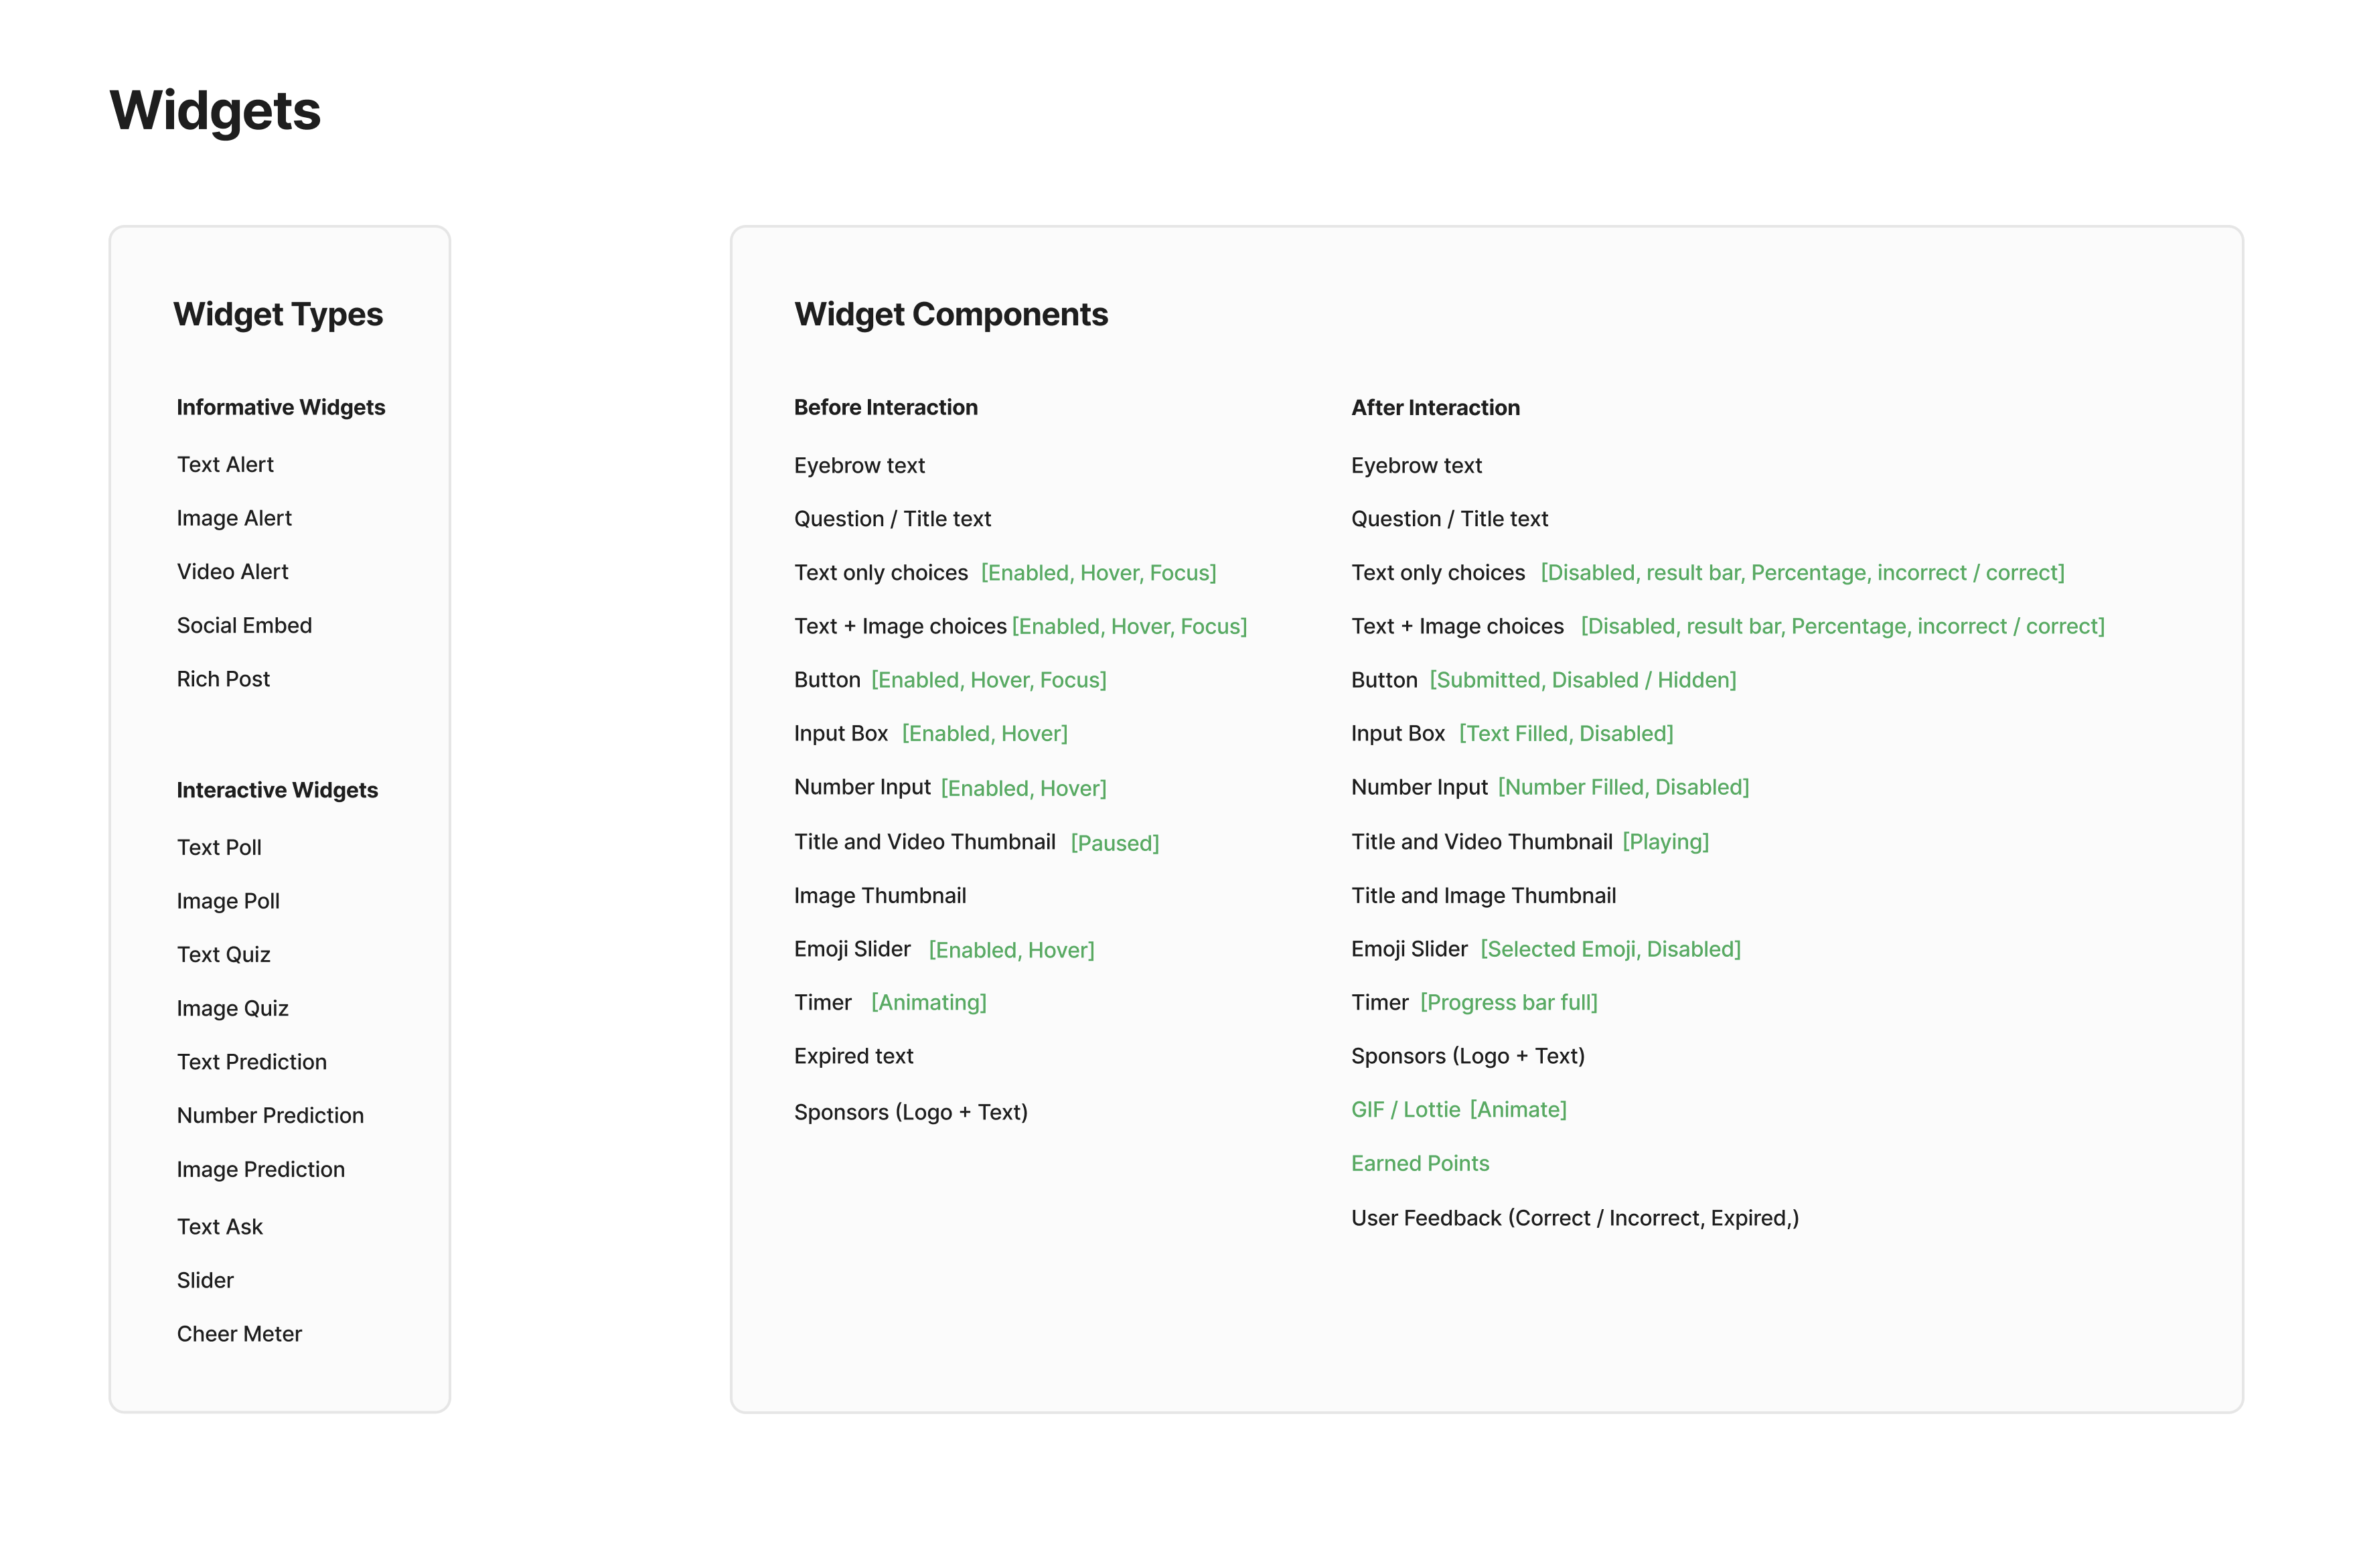The image size is (2353, 1568).
Task: Open Number Prediction widget type
Action: click(x=270, y=1115)
